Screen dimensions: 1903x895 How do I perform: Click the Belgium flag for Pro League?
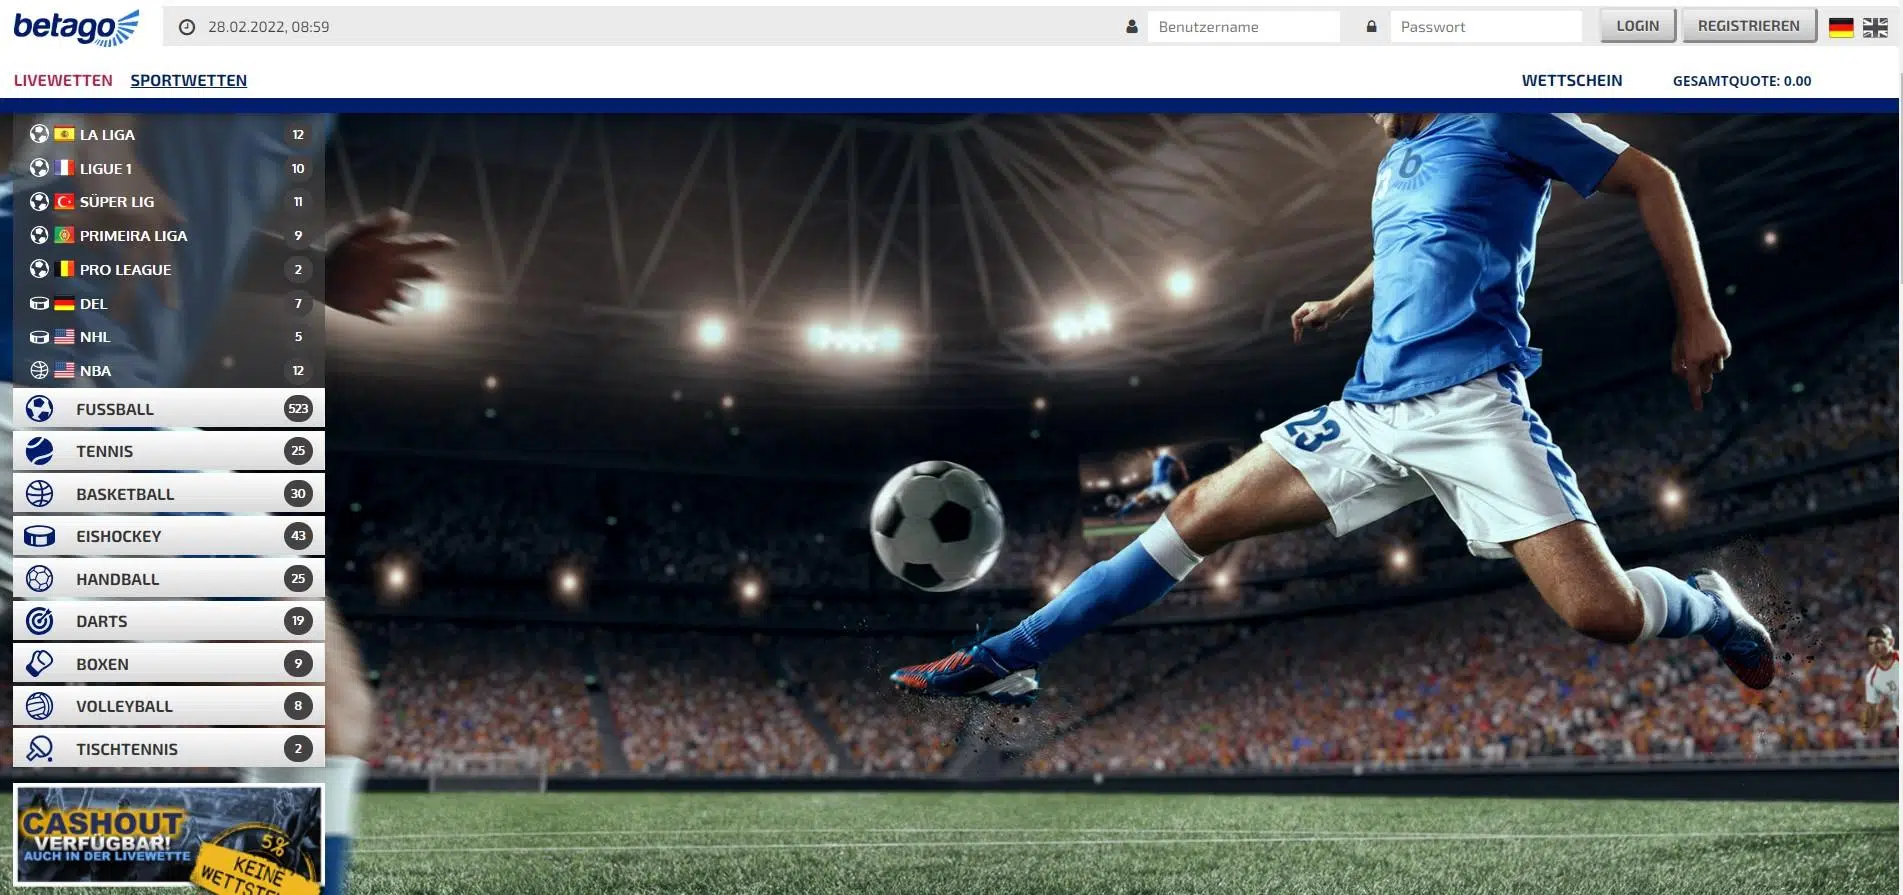(64, 269)
